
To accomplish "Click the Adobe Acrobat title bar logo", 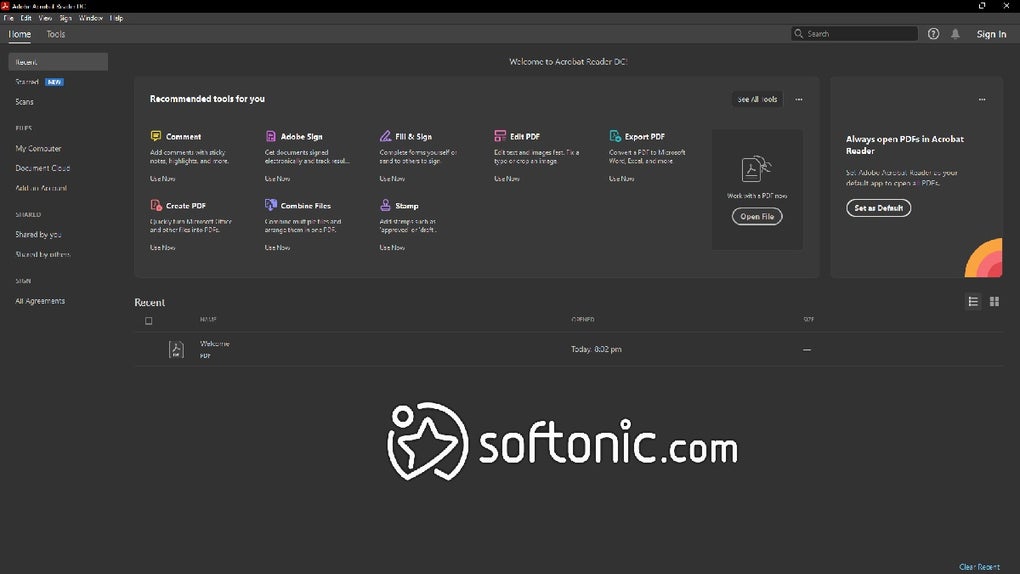I will [x=5, y=5].
